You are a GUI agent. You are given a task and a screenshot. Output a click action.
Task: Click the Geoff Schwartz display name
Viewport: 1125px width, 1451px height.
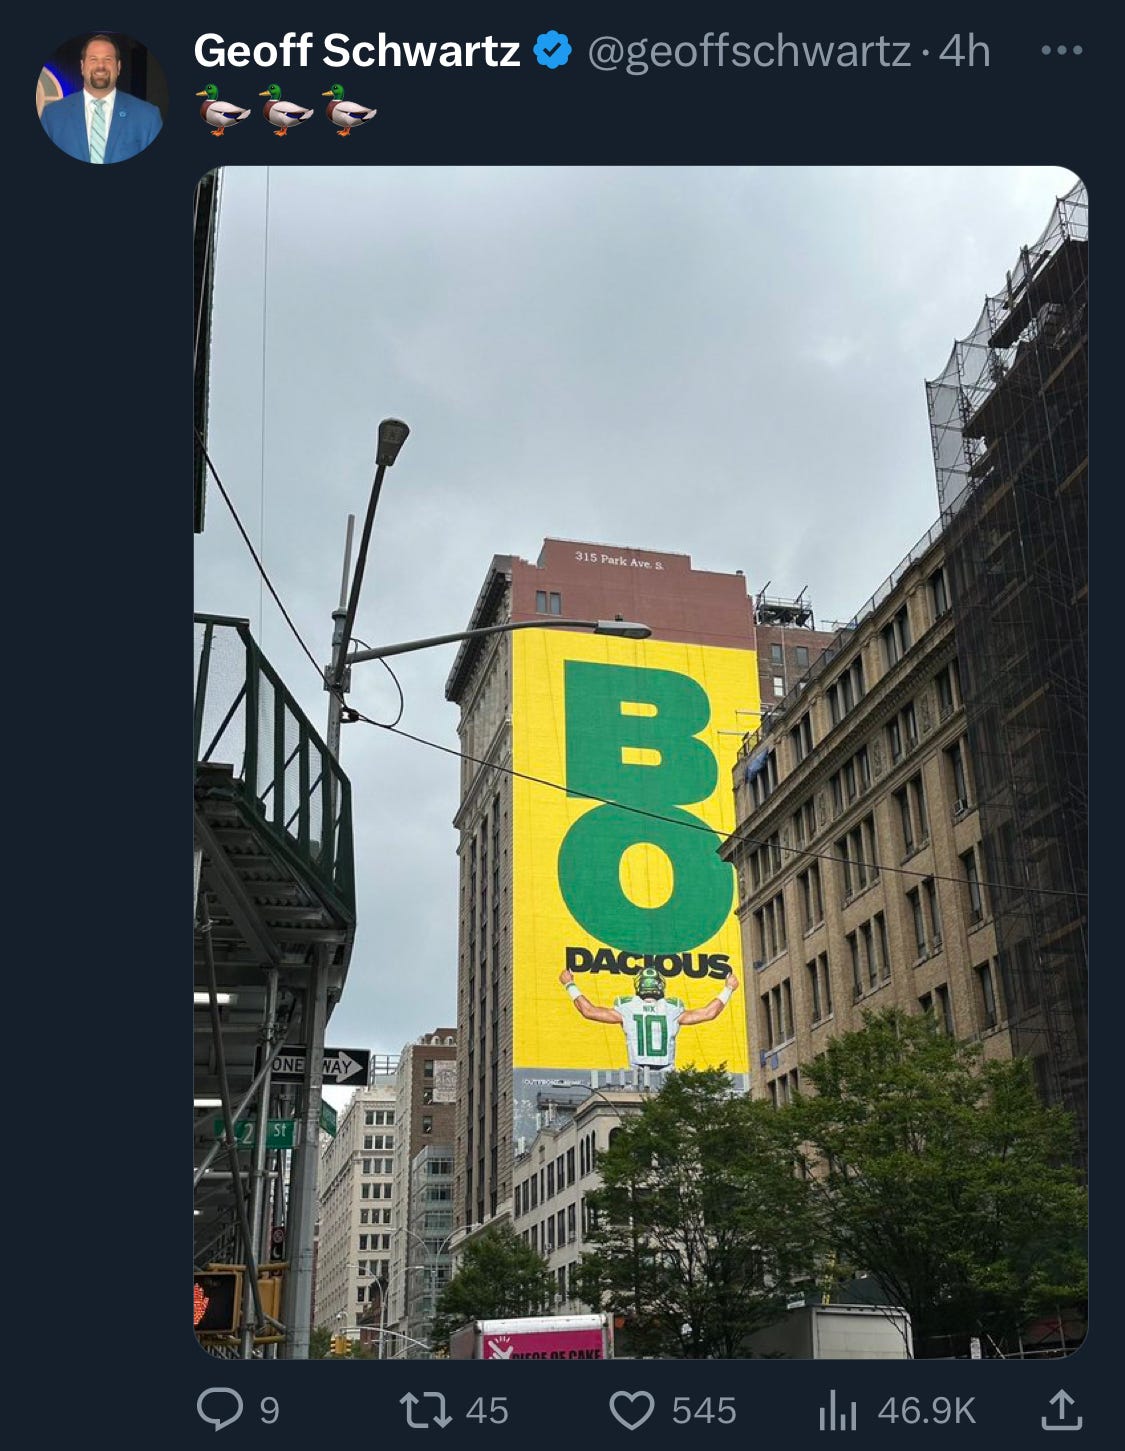click(357, 50)
